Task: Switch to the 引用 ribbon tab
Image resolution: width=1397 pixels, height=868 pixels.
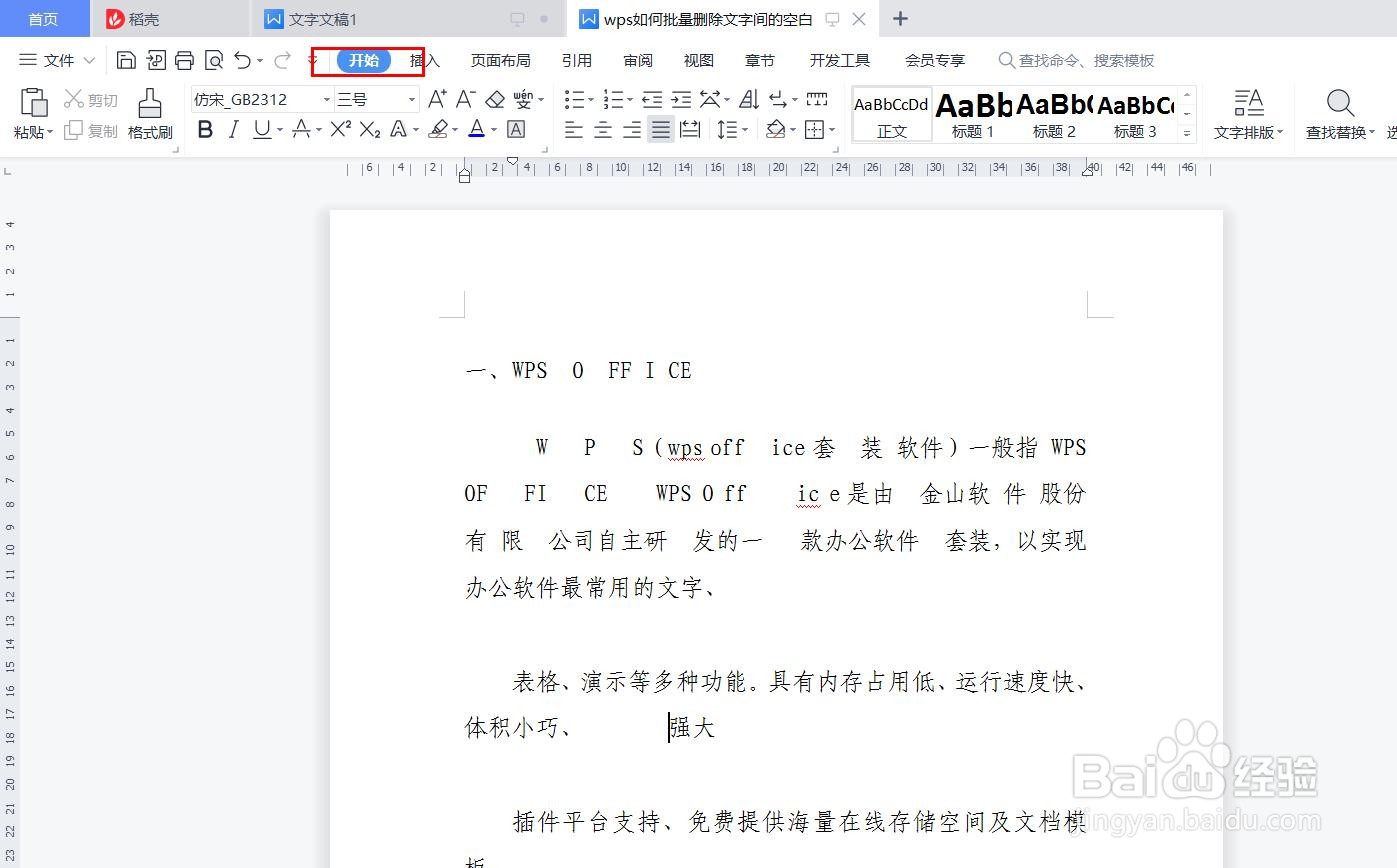Action: coord(576,60)
